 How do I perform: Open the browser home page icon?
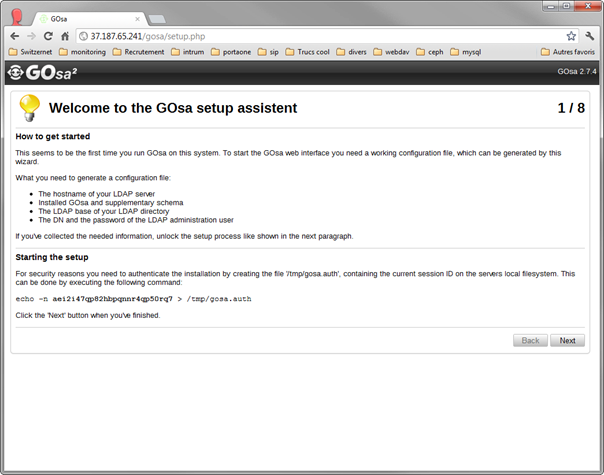click(65, 36)
